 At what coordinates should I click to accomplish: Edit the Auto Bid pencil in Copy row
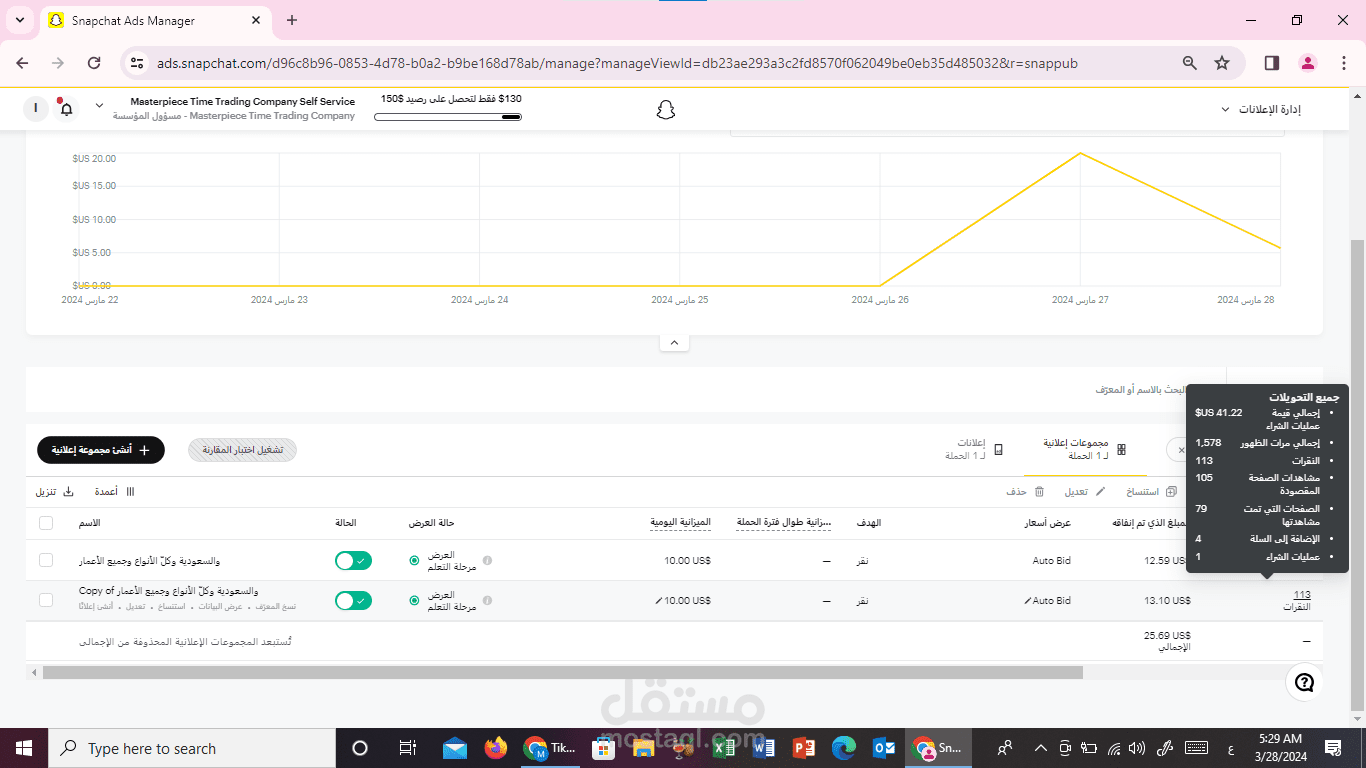[1027, 601]
